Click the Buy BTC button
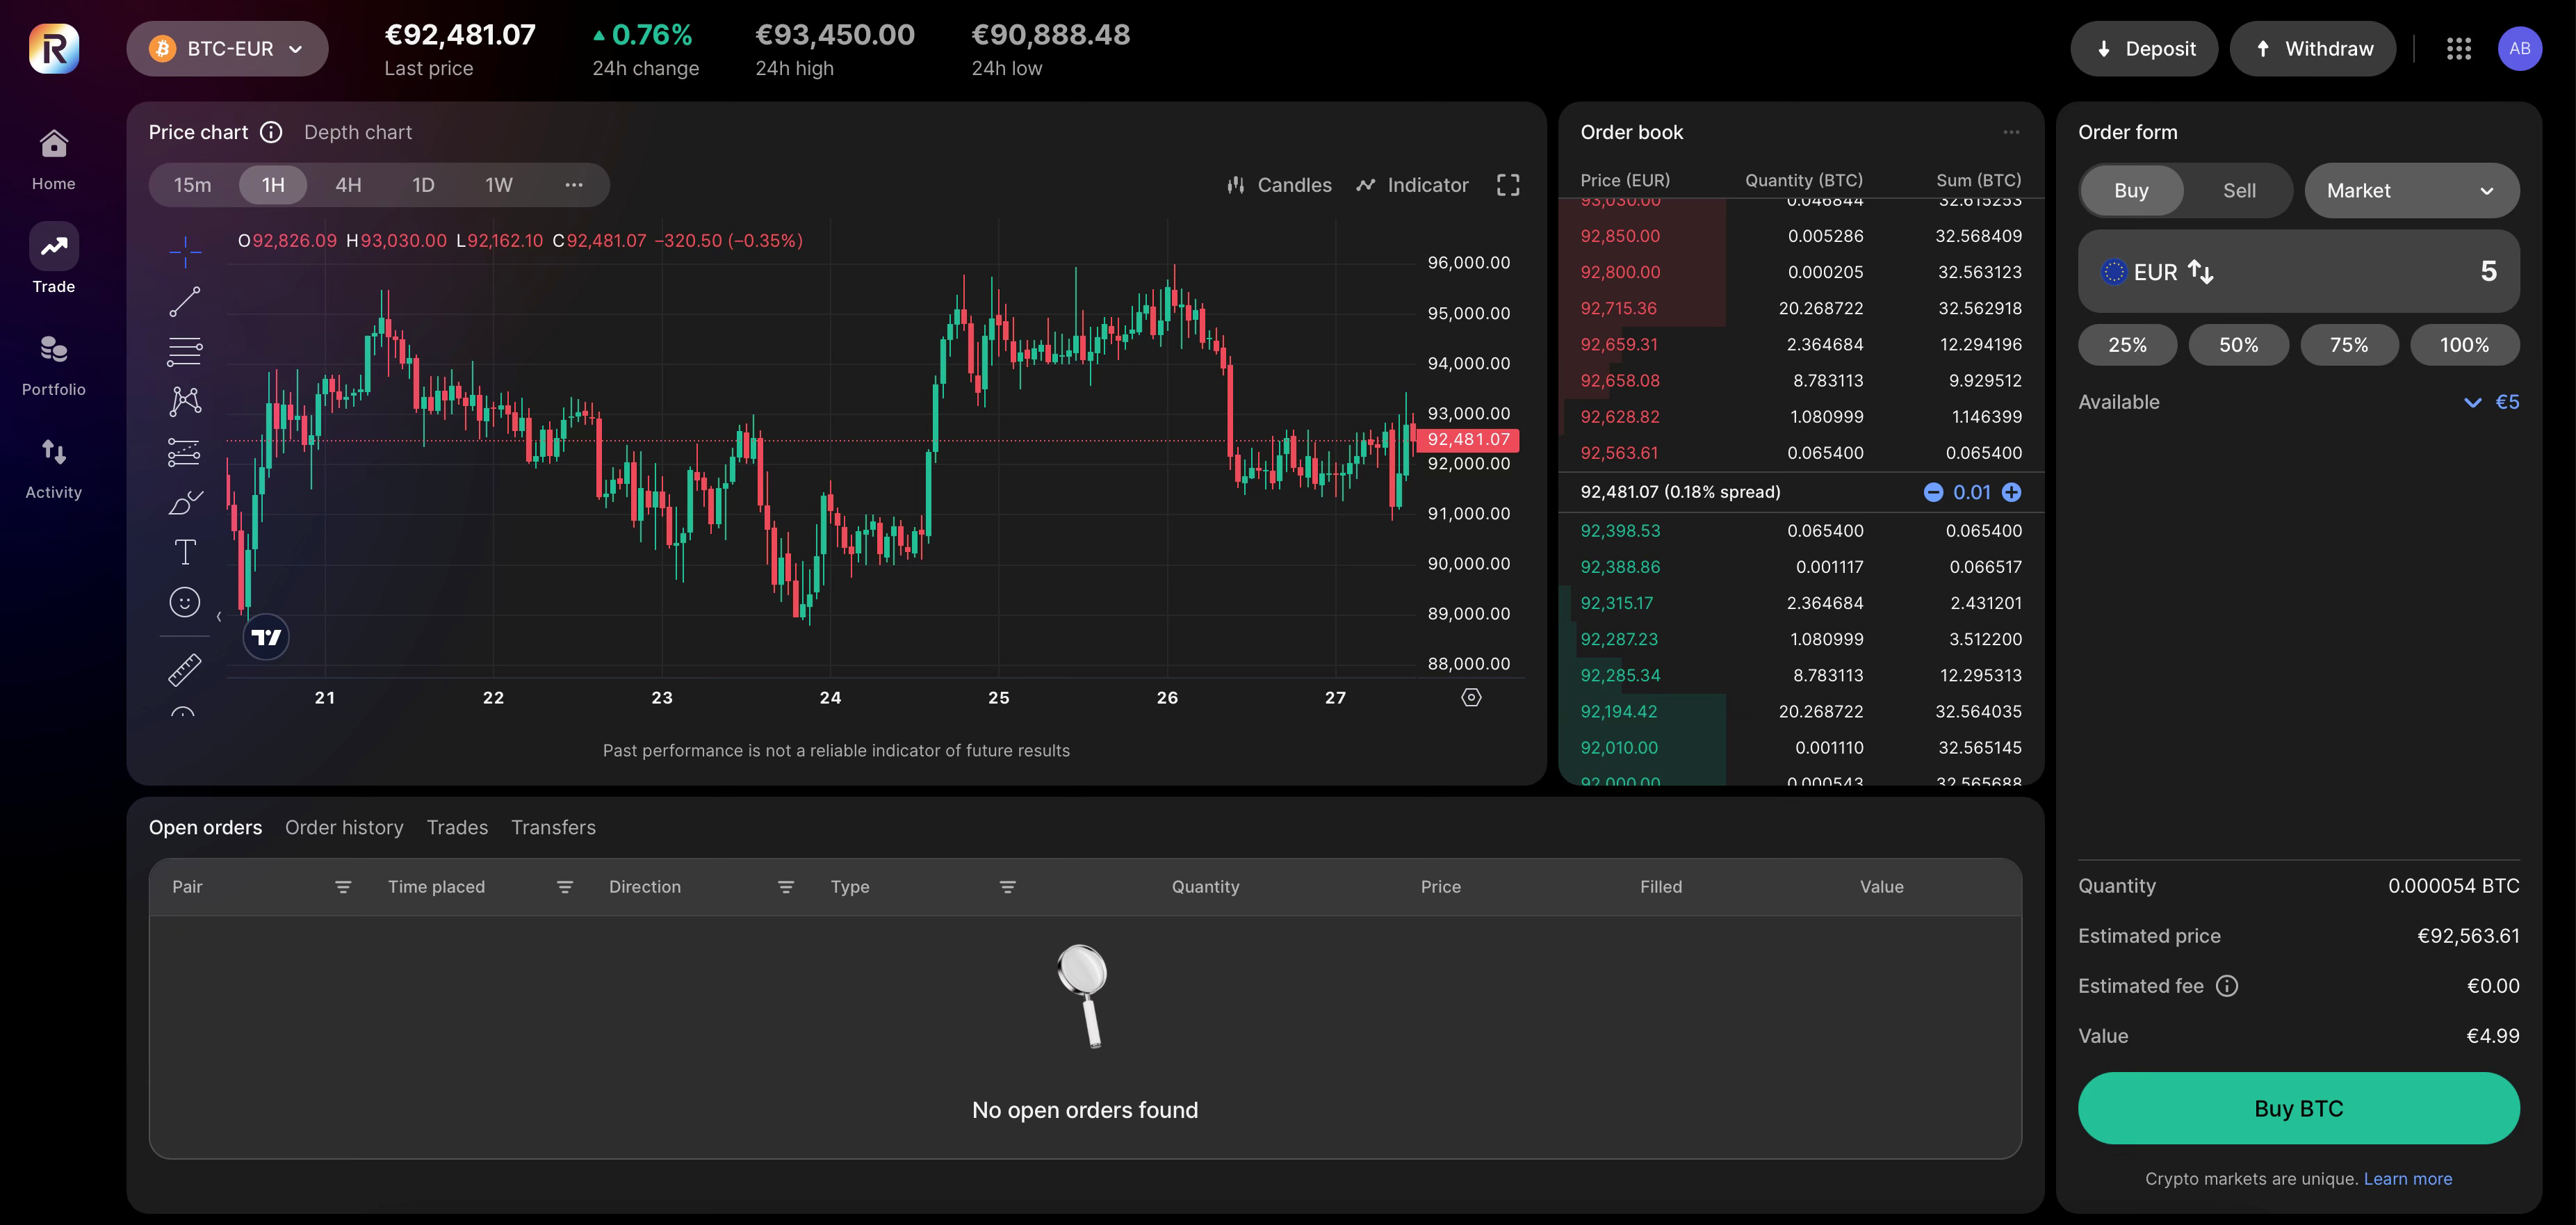This screenshot has width=2576, height=1225. pos(2298,1108)
